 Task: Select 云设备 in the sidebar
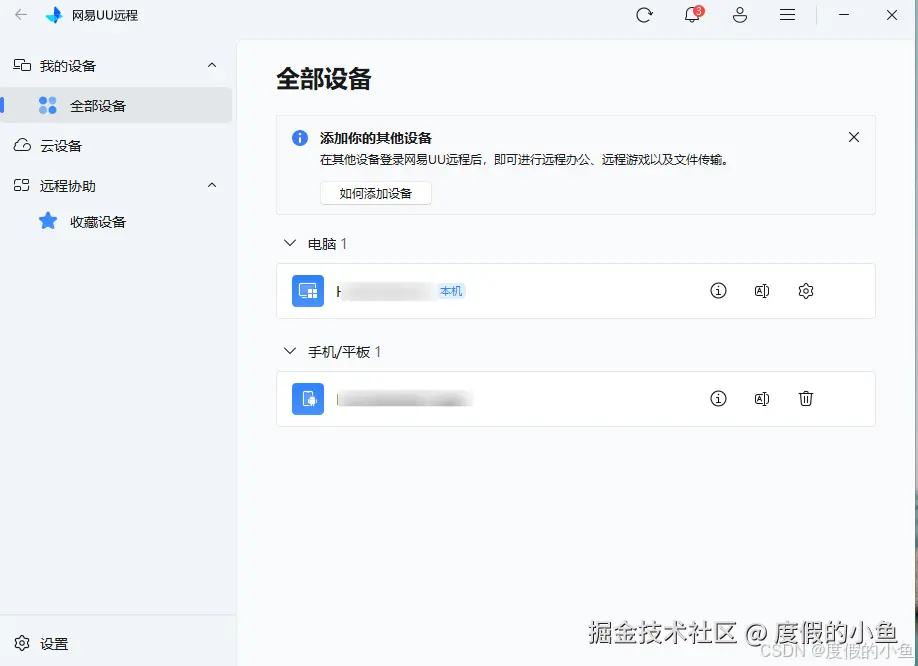pos(59,145)
